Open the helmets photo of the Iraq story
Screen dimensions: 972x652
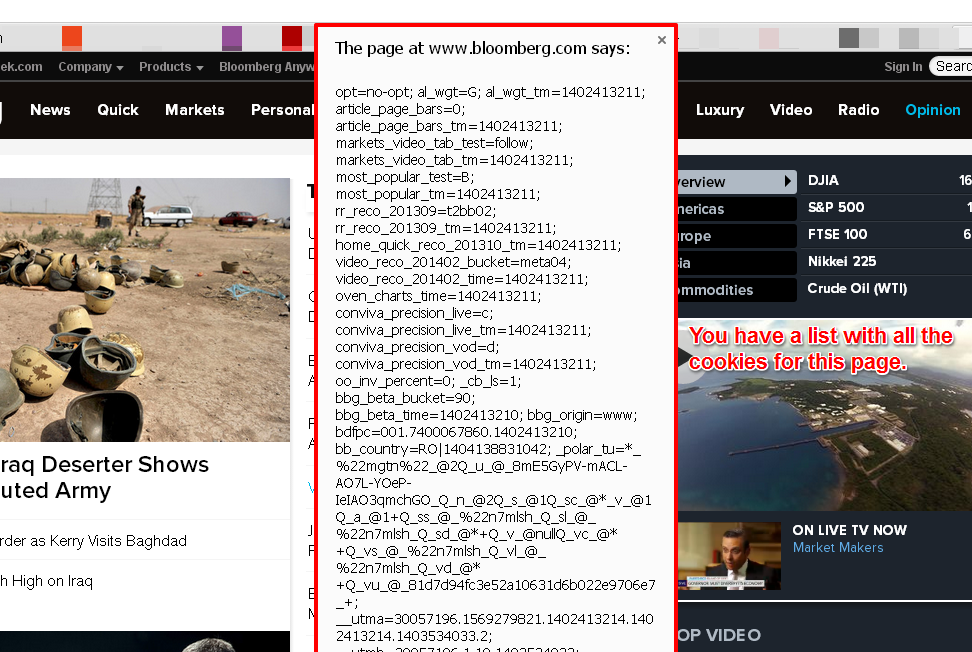[x=145, y=310]
